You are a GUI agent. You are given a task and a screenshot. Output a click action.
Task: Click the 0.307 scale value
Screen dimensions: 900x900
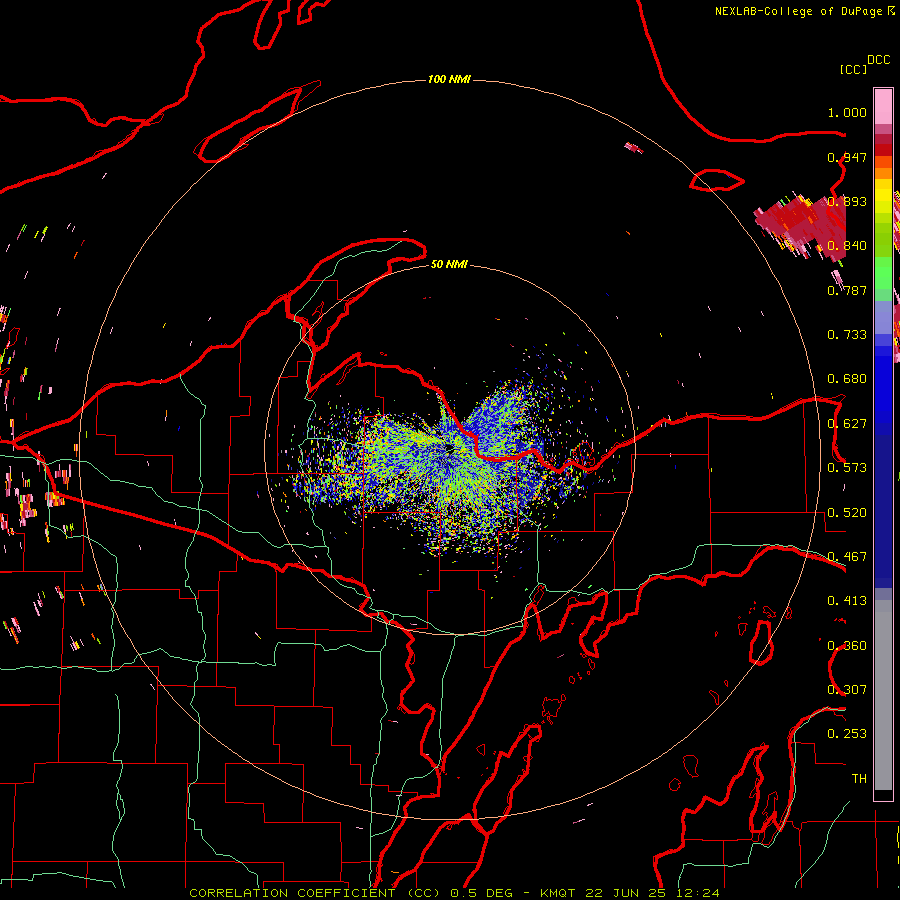point(847,690)
